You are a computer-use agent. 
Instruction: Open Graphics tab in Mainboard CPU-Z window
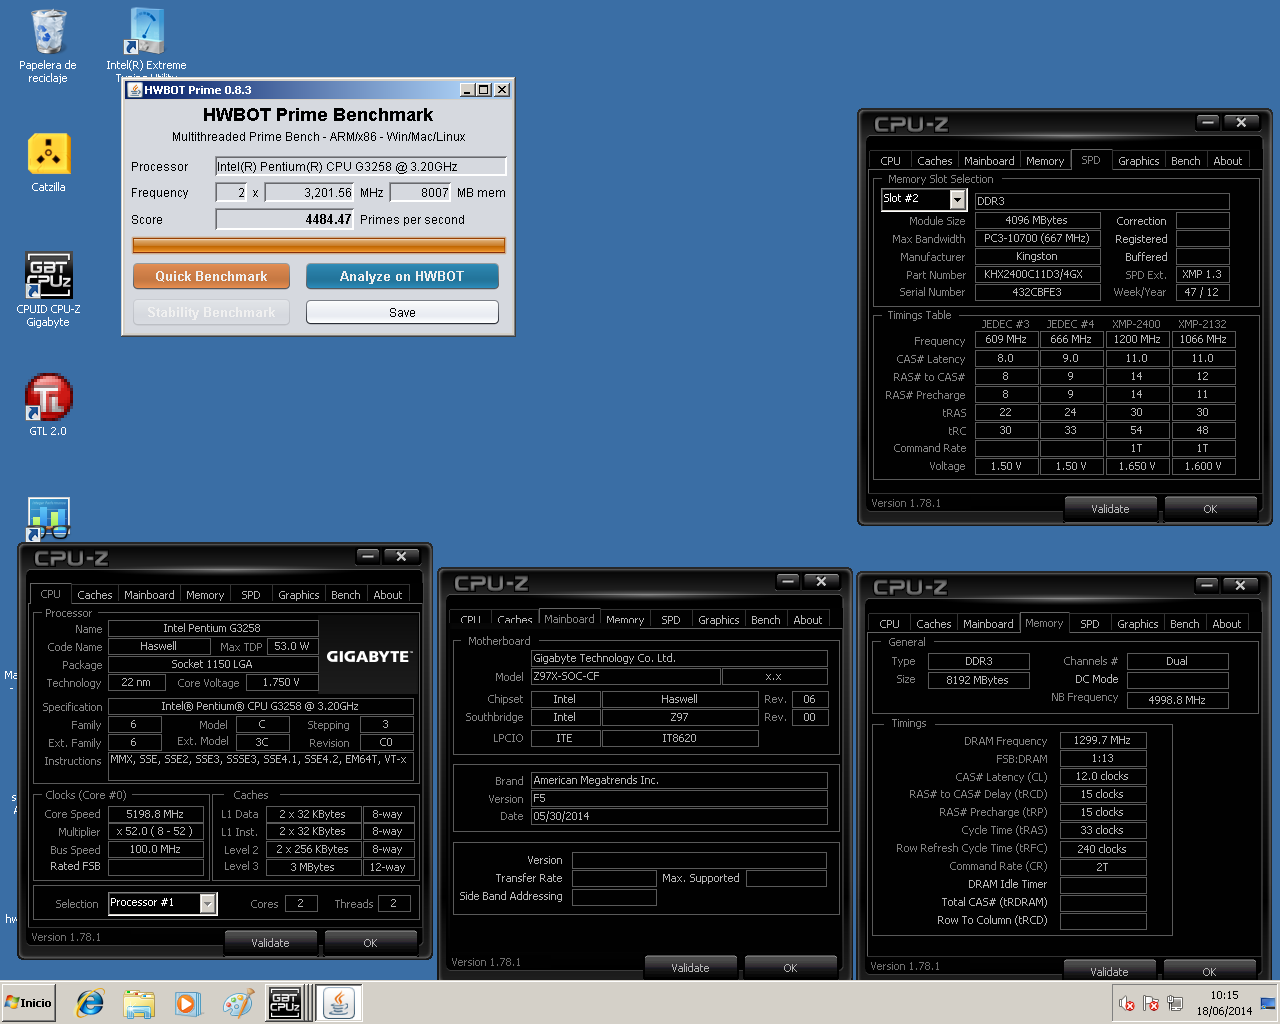point(719,619)
